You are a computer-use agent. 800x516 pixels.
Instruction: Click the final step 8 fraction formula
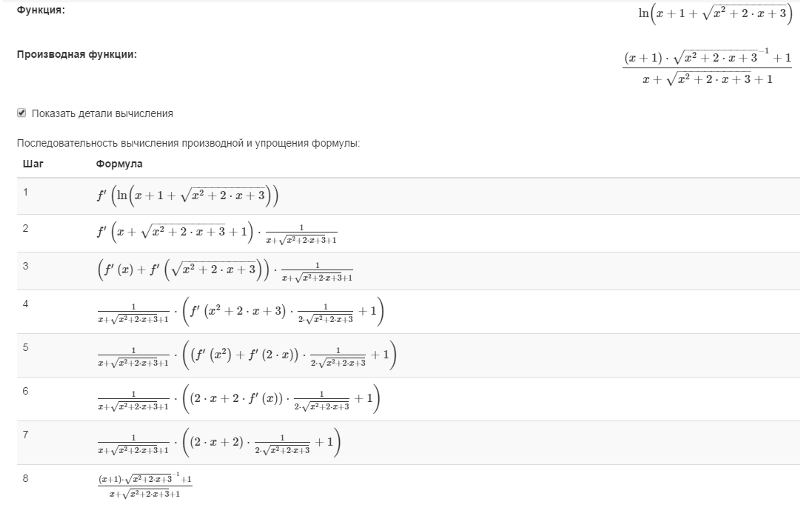click(145, 485)
